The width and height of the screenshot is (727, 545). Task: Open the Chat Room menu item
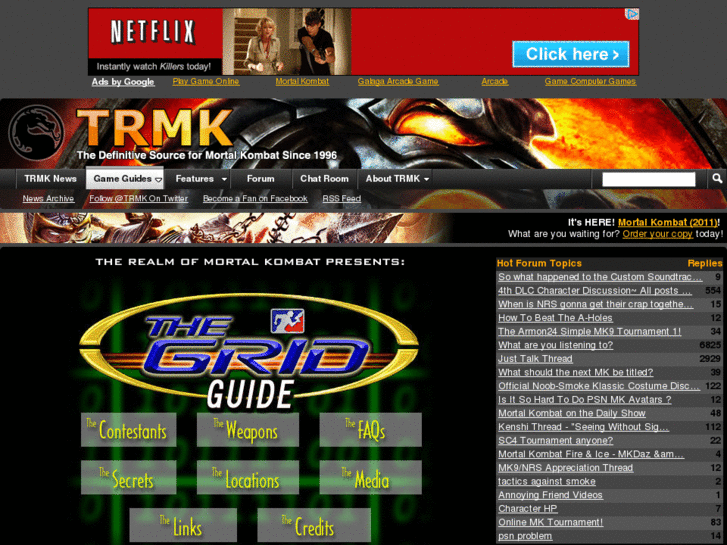click(x=324, y=179)
